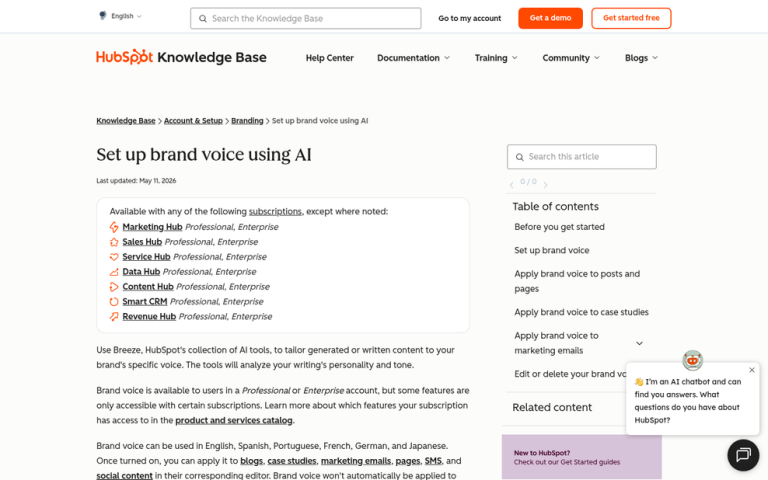Click the Knowledge Base search magnifier icon

pos(202,19)
